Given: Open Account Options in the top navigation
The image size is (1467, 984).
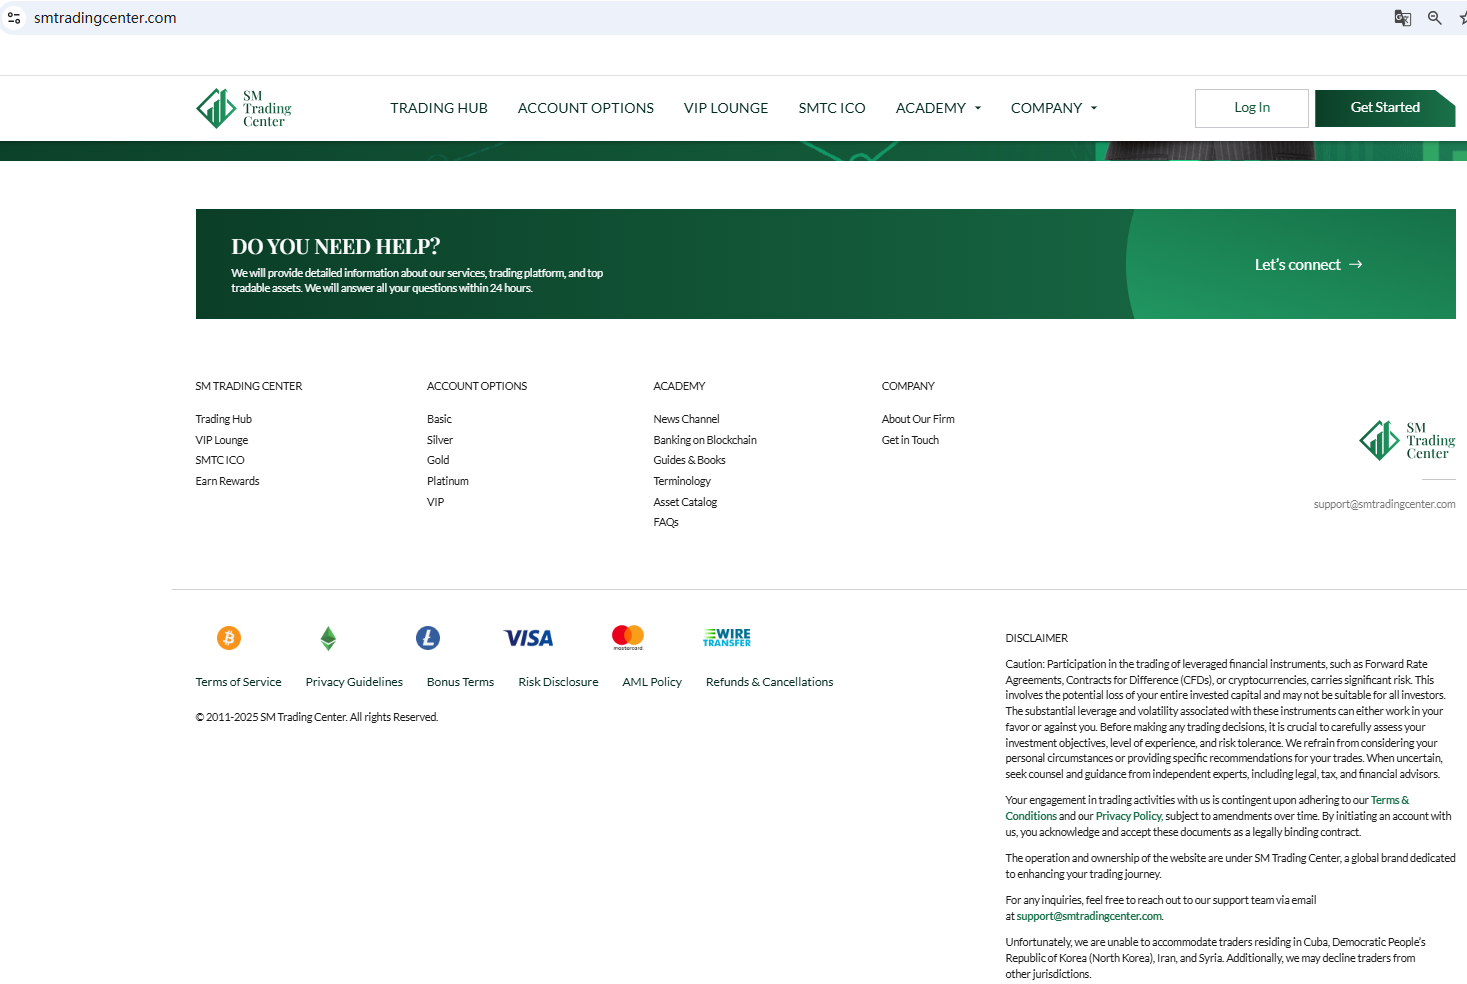Looking at the screenshot, I should click(586, 108).
